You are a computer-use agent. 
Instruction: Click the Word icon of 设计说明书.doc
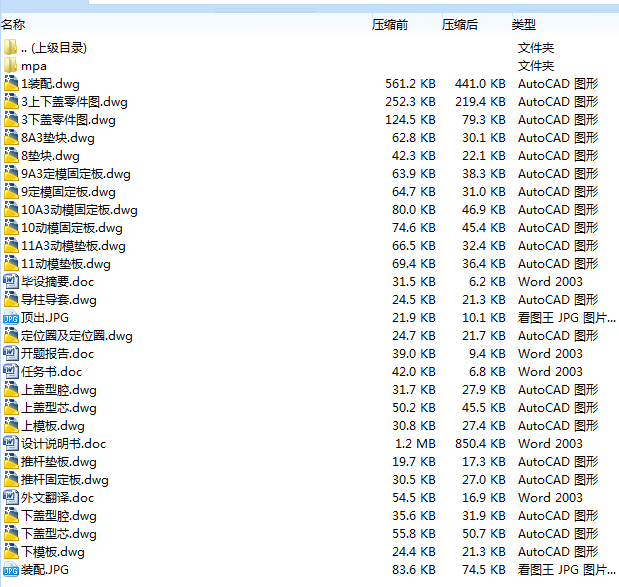point(11,444)
